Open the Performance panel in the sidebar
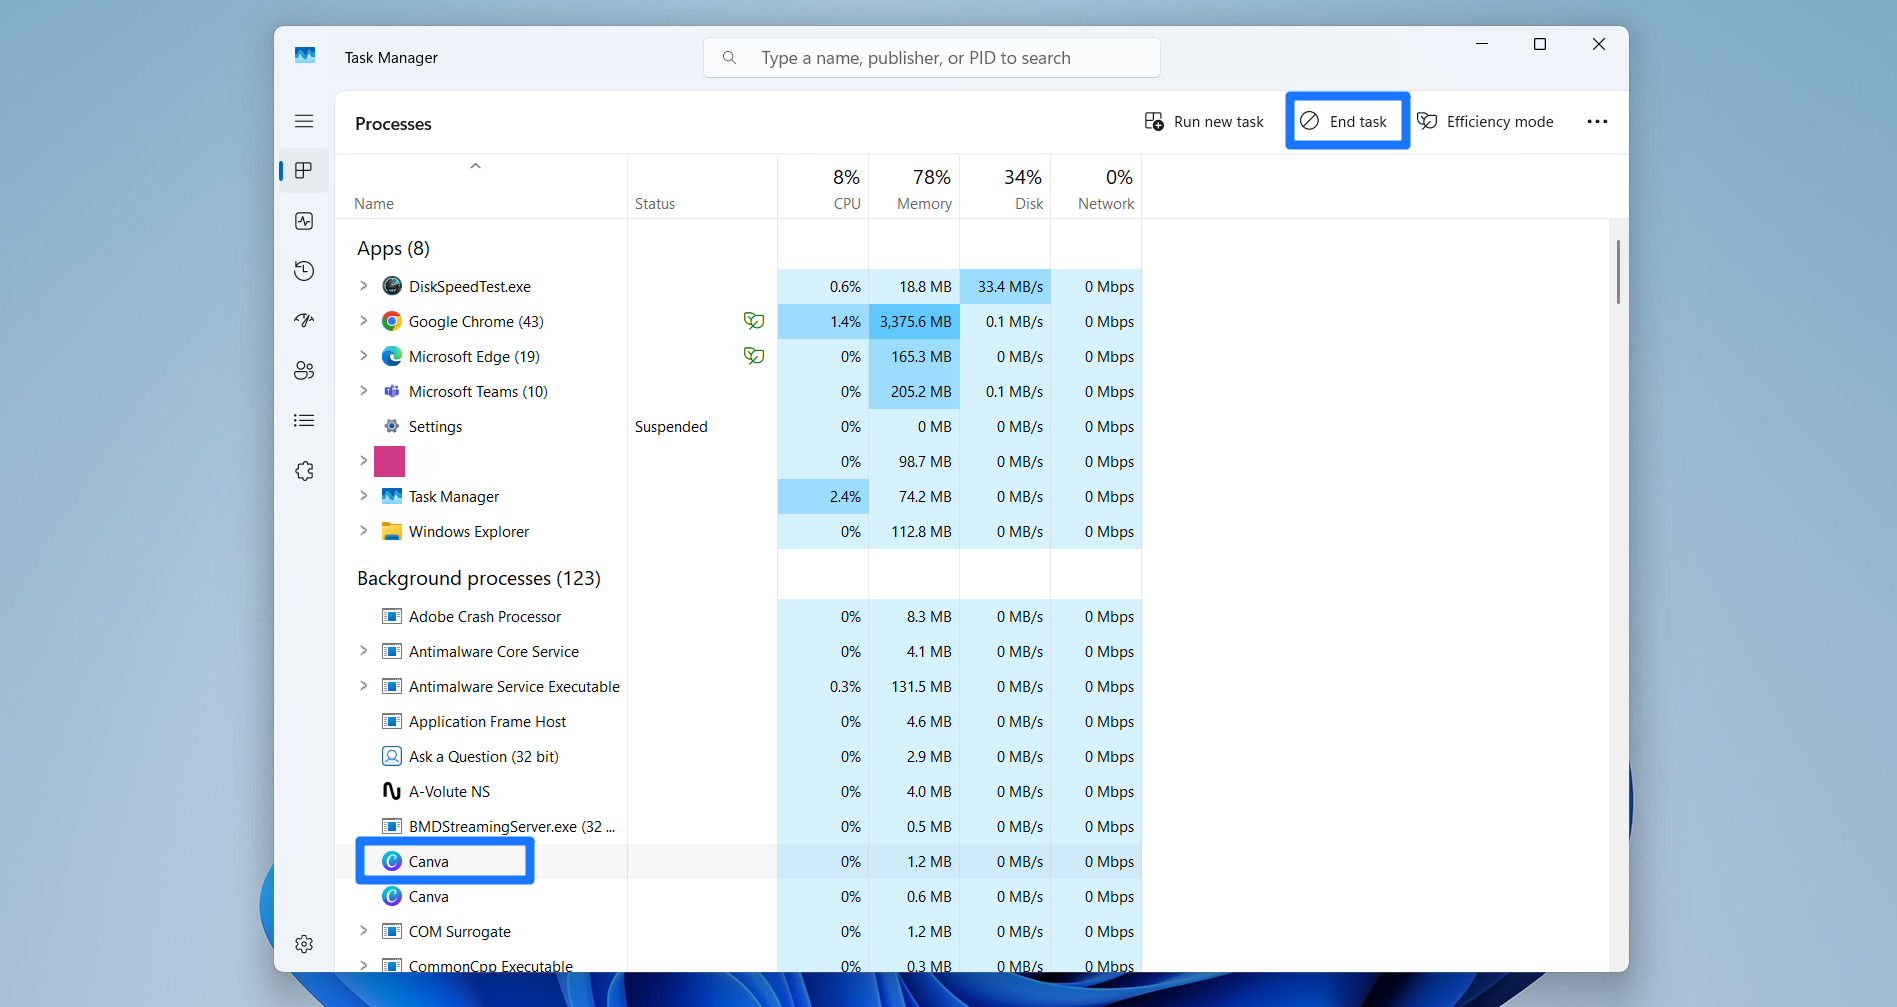 tap(304, 221)
